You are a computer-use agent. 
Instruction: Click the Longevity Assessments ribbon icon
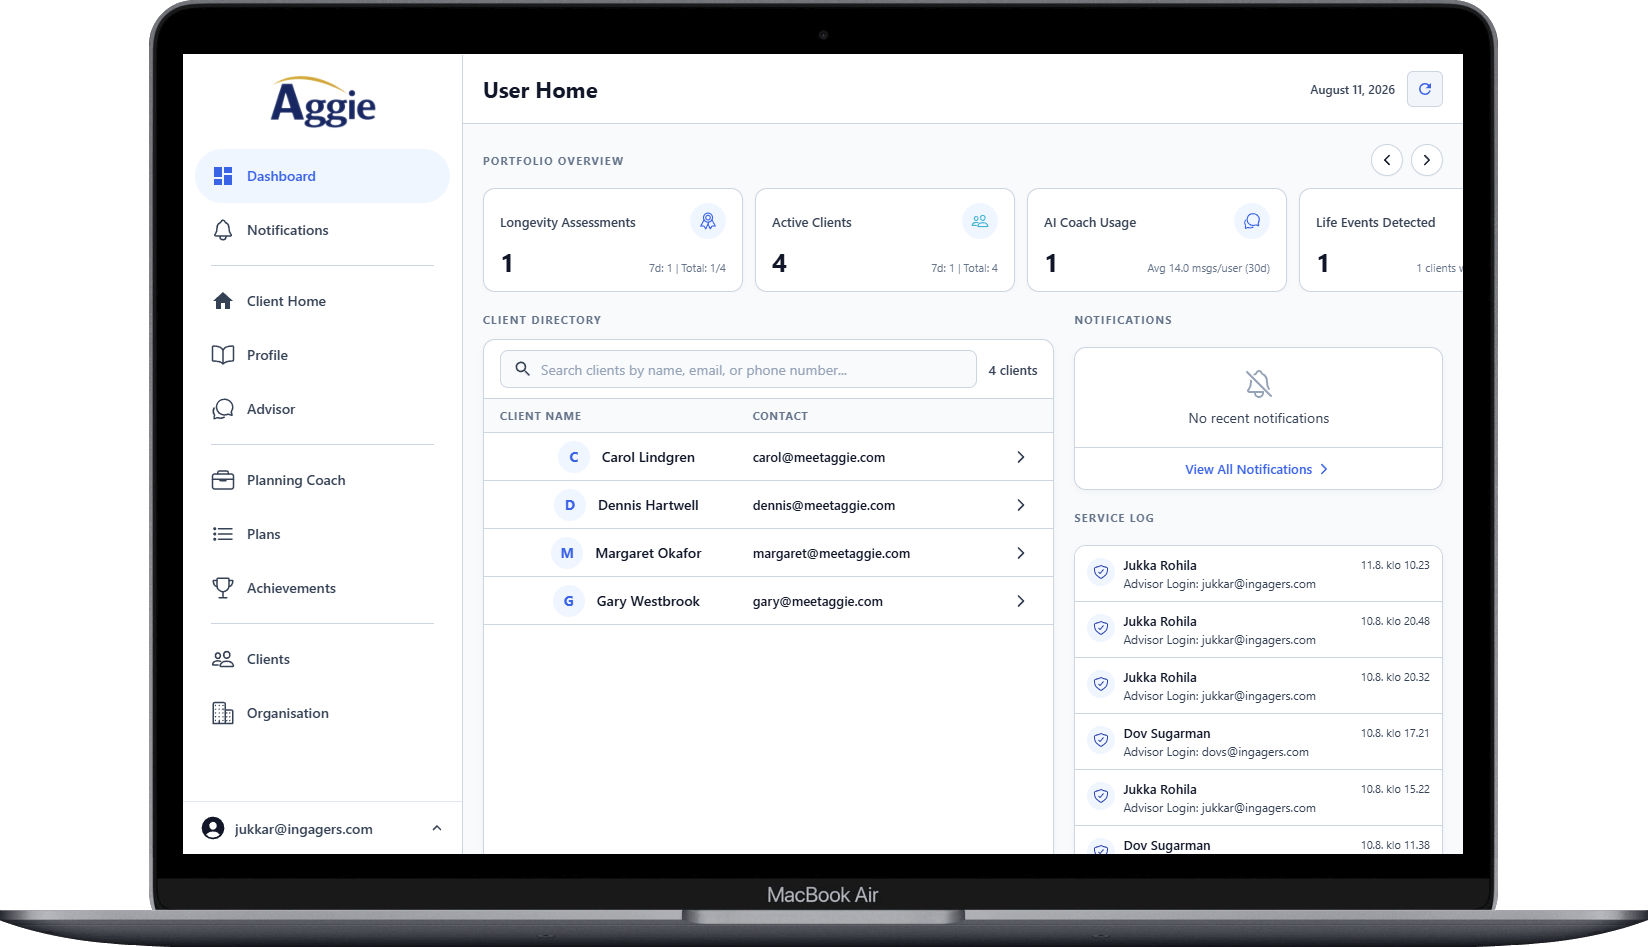(708, 221)
